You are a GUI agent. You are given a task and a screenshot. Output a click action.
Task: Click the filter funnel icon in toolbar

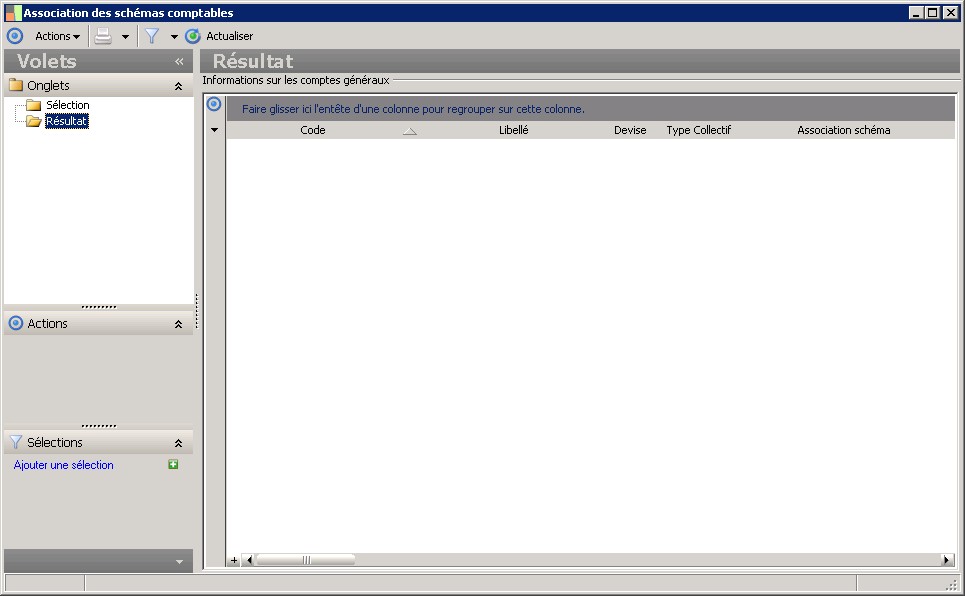[x=151, y=36]
